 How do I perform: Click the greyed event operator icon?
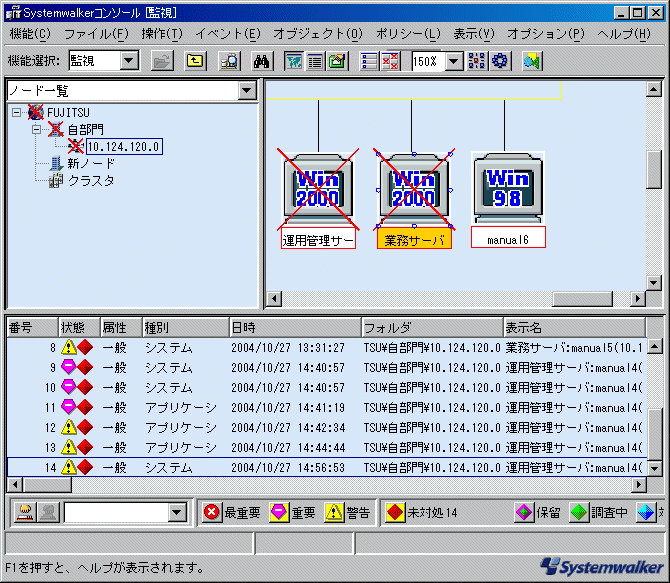click(x=48, y=512)
